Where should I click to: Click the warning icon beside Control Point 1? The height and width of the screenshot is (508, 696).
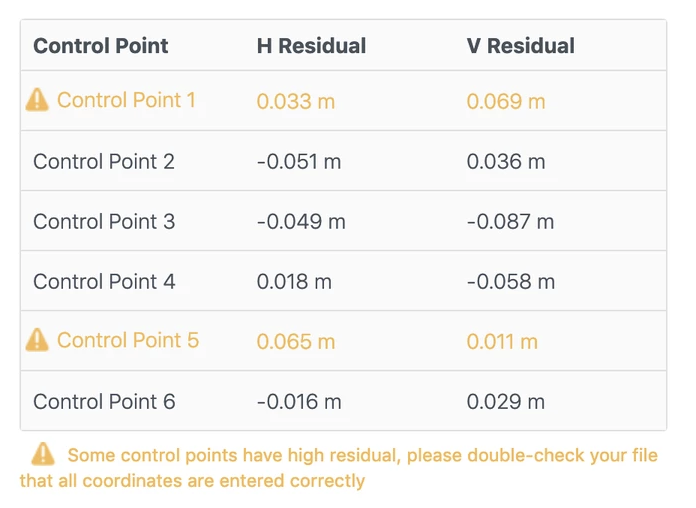37,99
